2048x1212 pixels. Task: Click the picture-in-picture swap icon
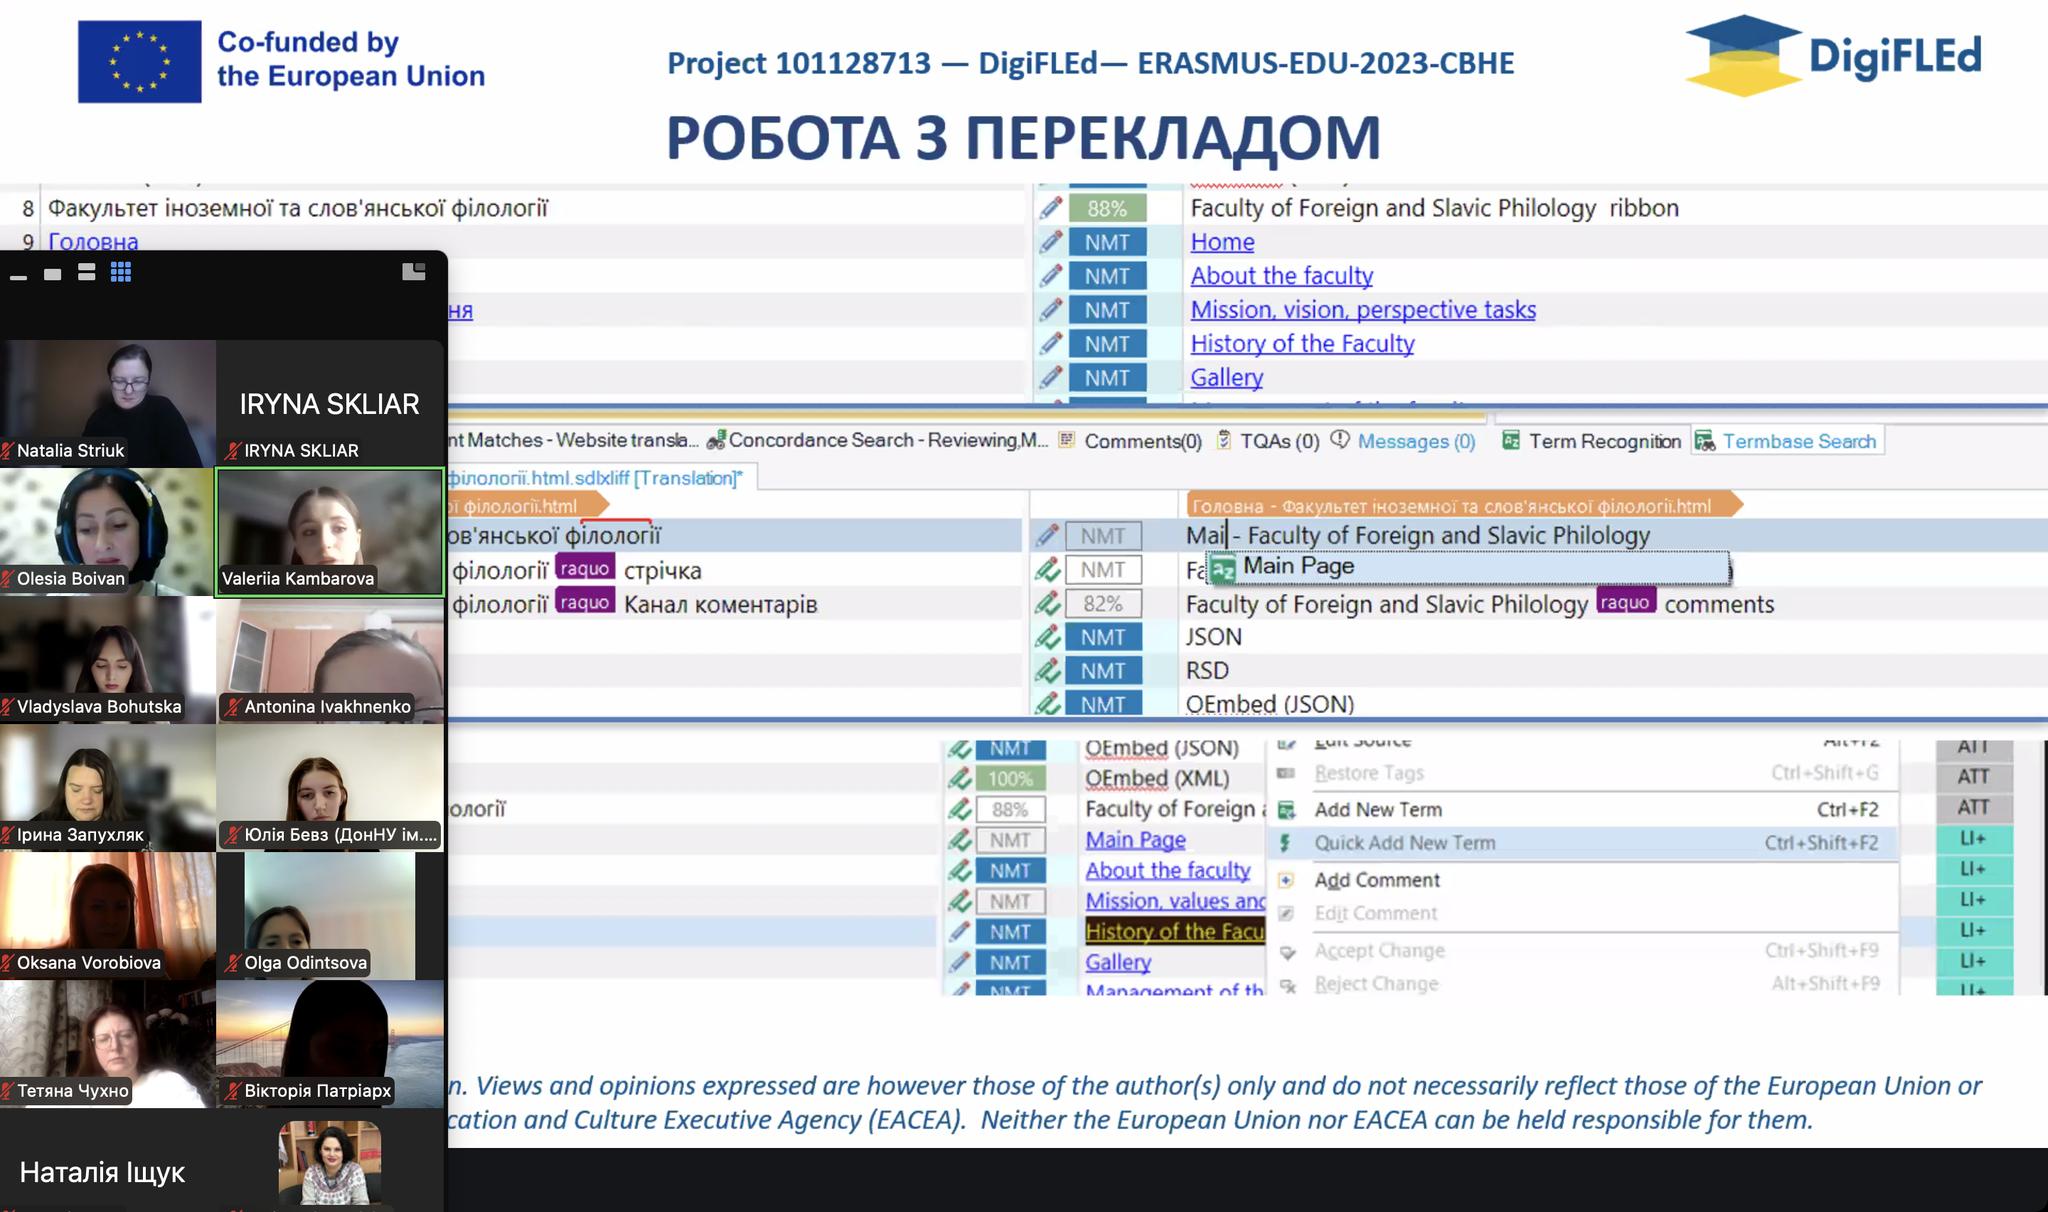coord(413,272)
